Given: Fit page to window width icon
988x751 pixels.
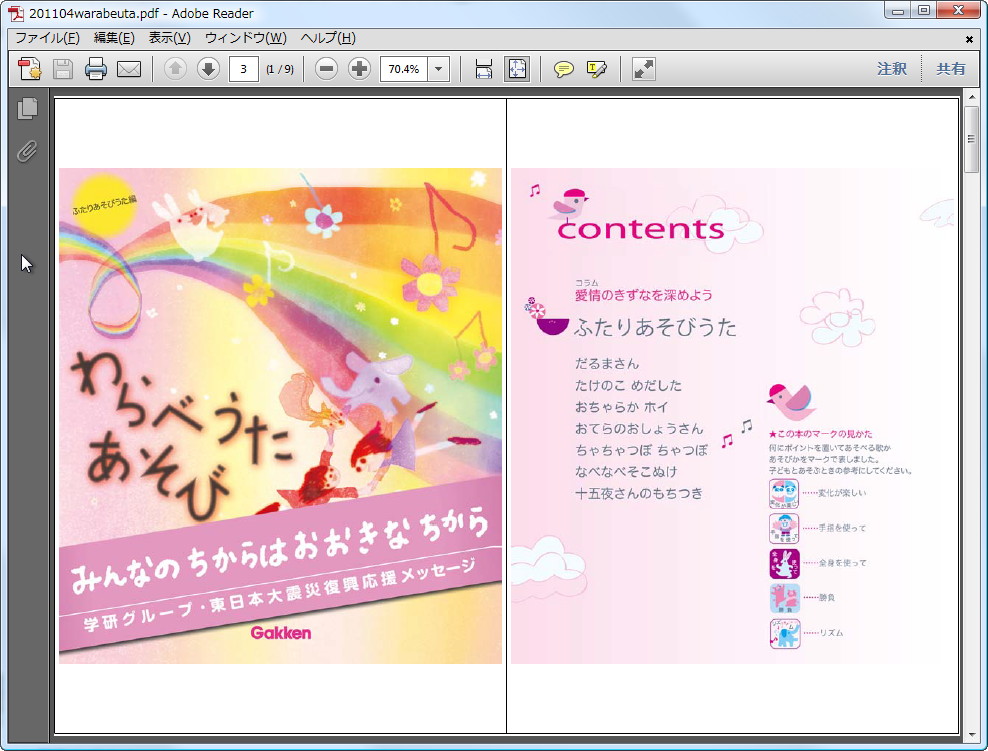Looking at the screenshot, I should tap(484, 69).
